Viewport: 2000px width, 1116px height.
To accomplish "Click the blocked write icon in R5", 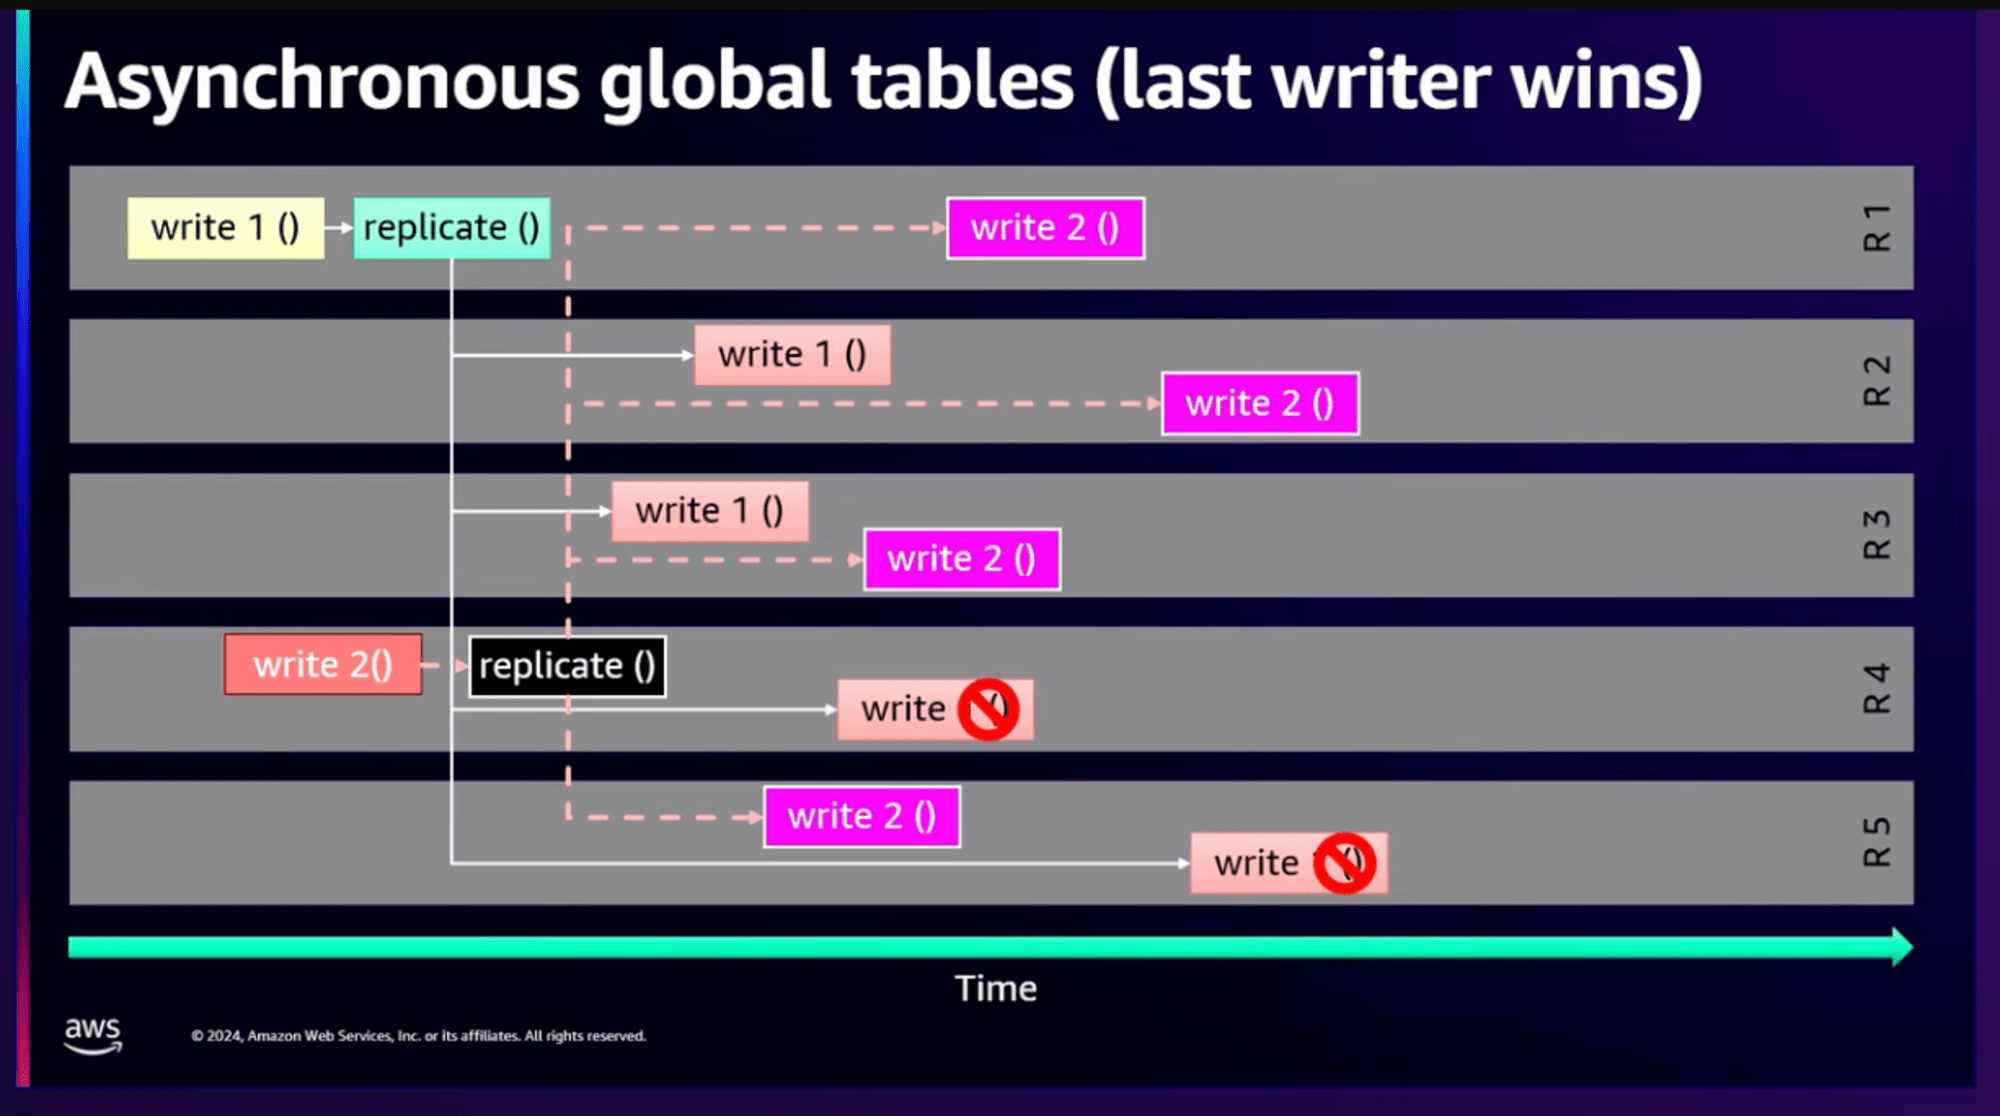I will [x=1348, y=860].
